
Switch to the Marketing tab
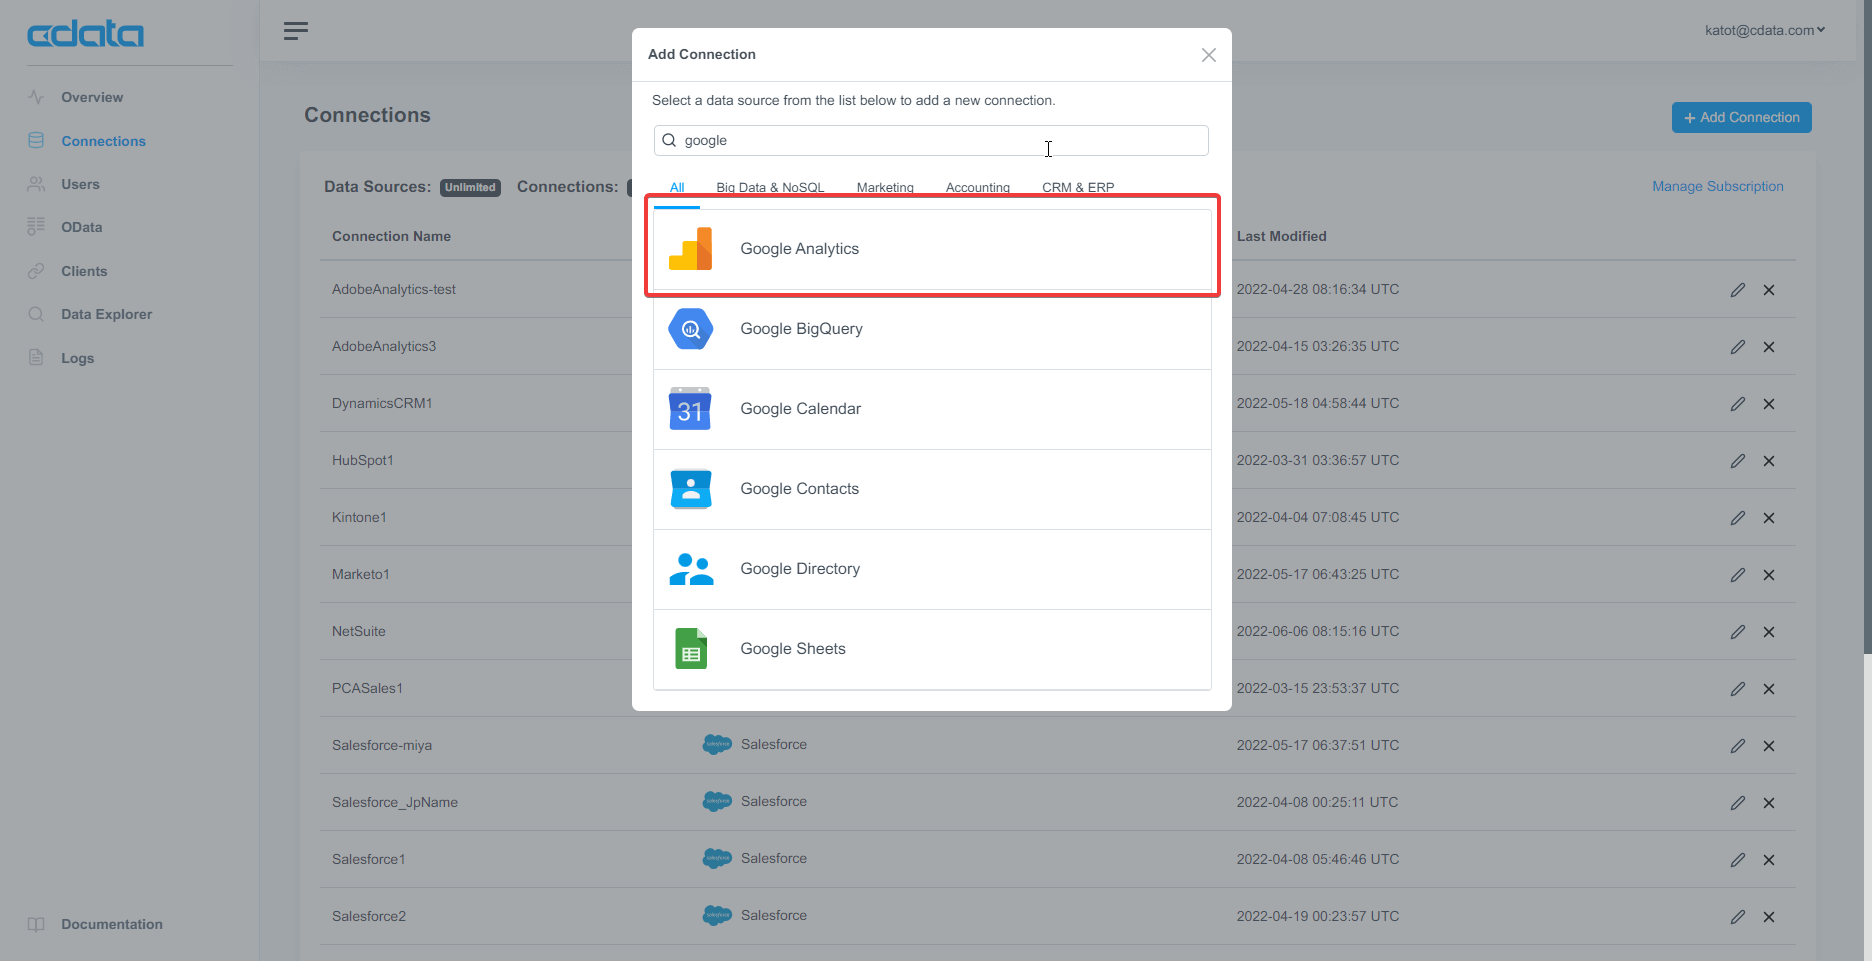coord(884,187)
